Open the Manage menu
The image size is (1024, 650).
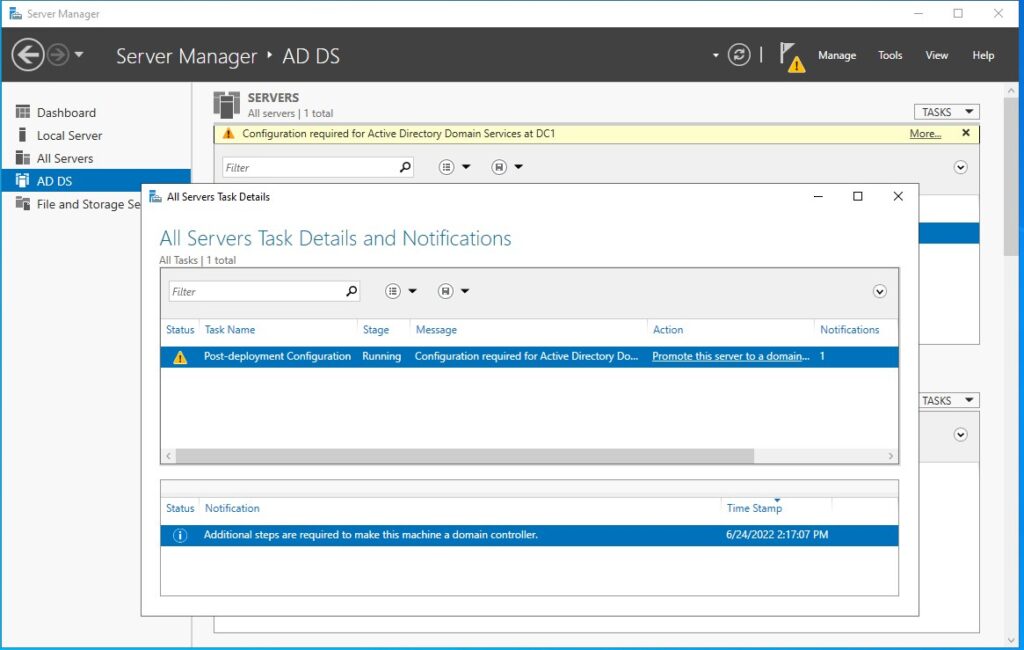click(837, 56)
